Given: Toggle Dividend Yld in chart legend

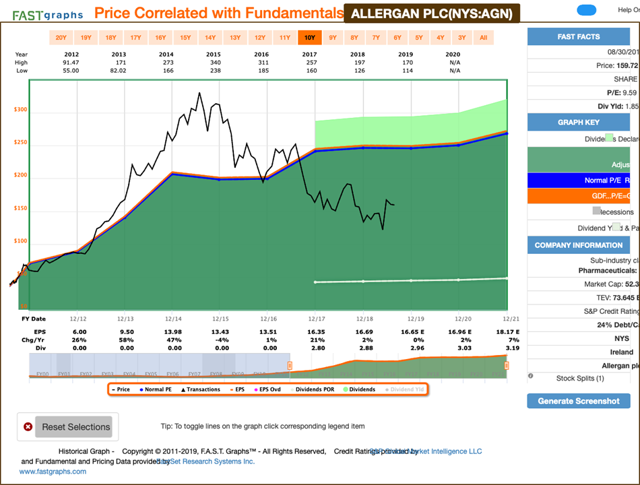Looking at the screenshot, I should coord(405,389).
